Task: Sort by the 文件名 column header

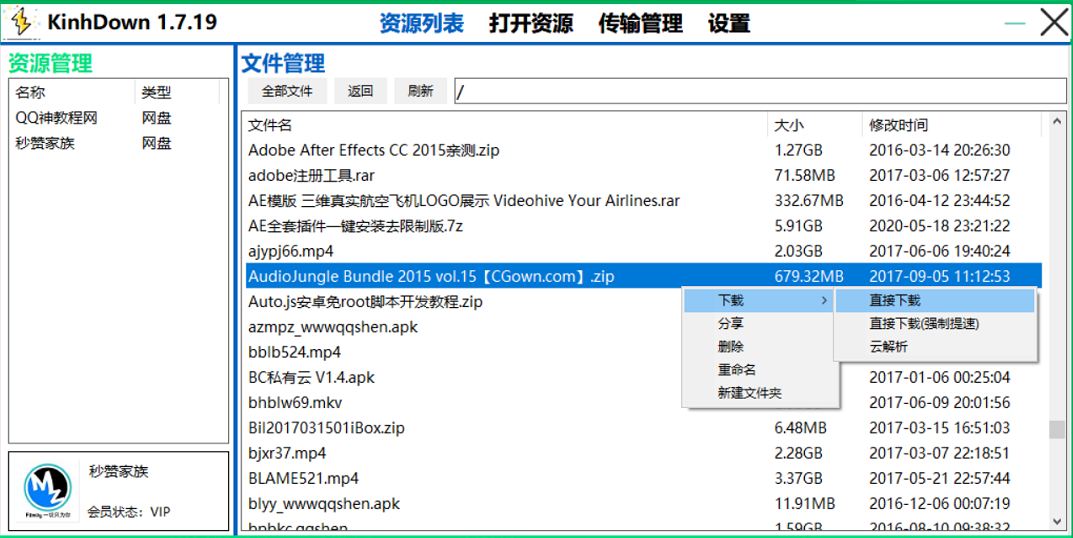Action: [505, 125]
